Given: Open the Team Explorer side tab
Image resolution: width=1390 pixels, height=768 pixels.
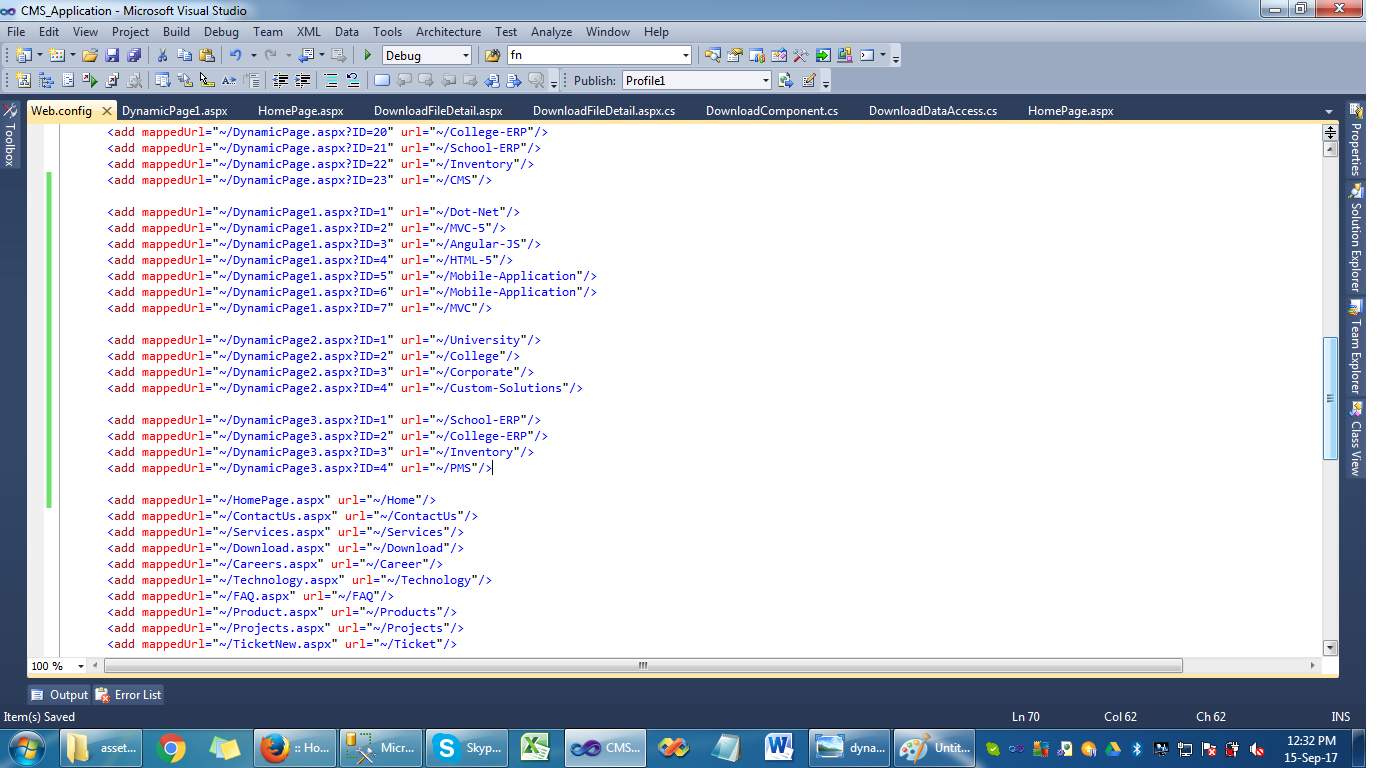Looking at the screenshot, I should tap(1356, 347).
